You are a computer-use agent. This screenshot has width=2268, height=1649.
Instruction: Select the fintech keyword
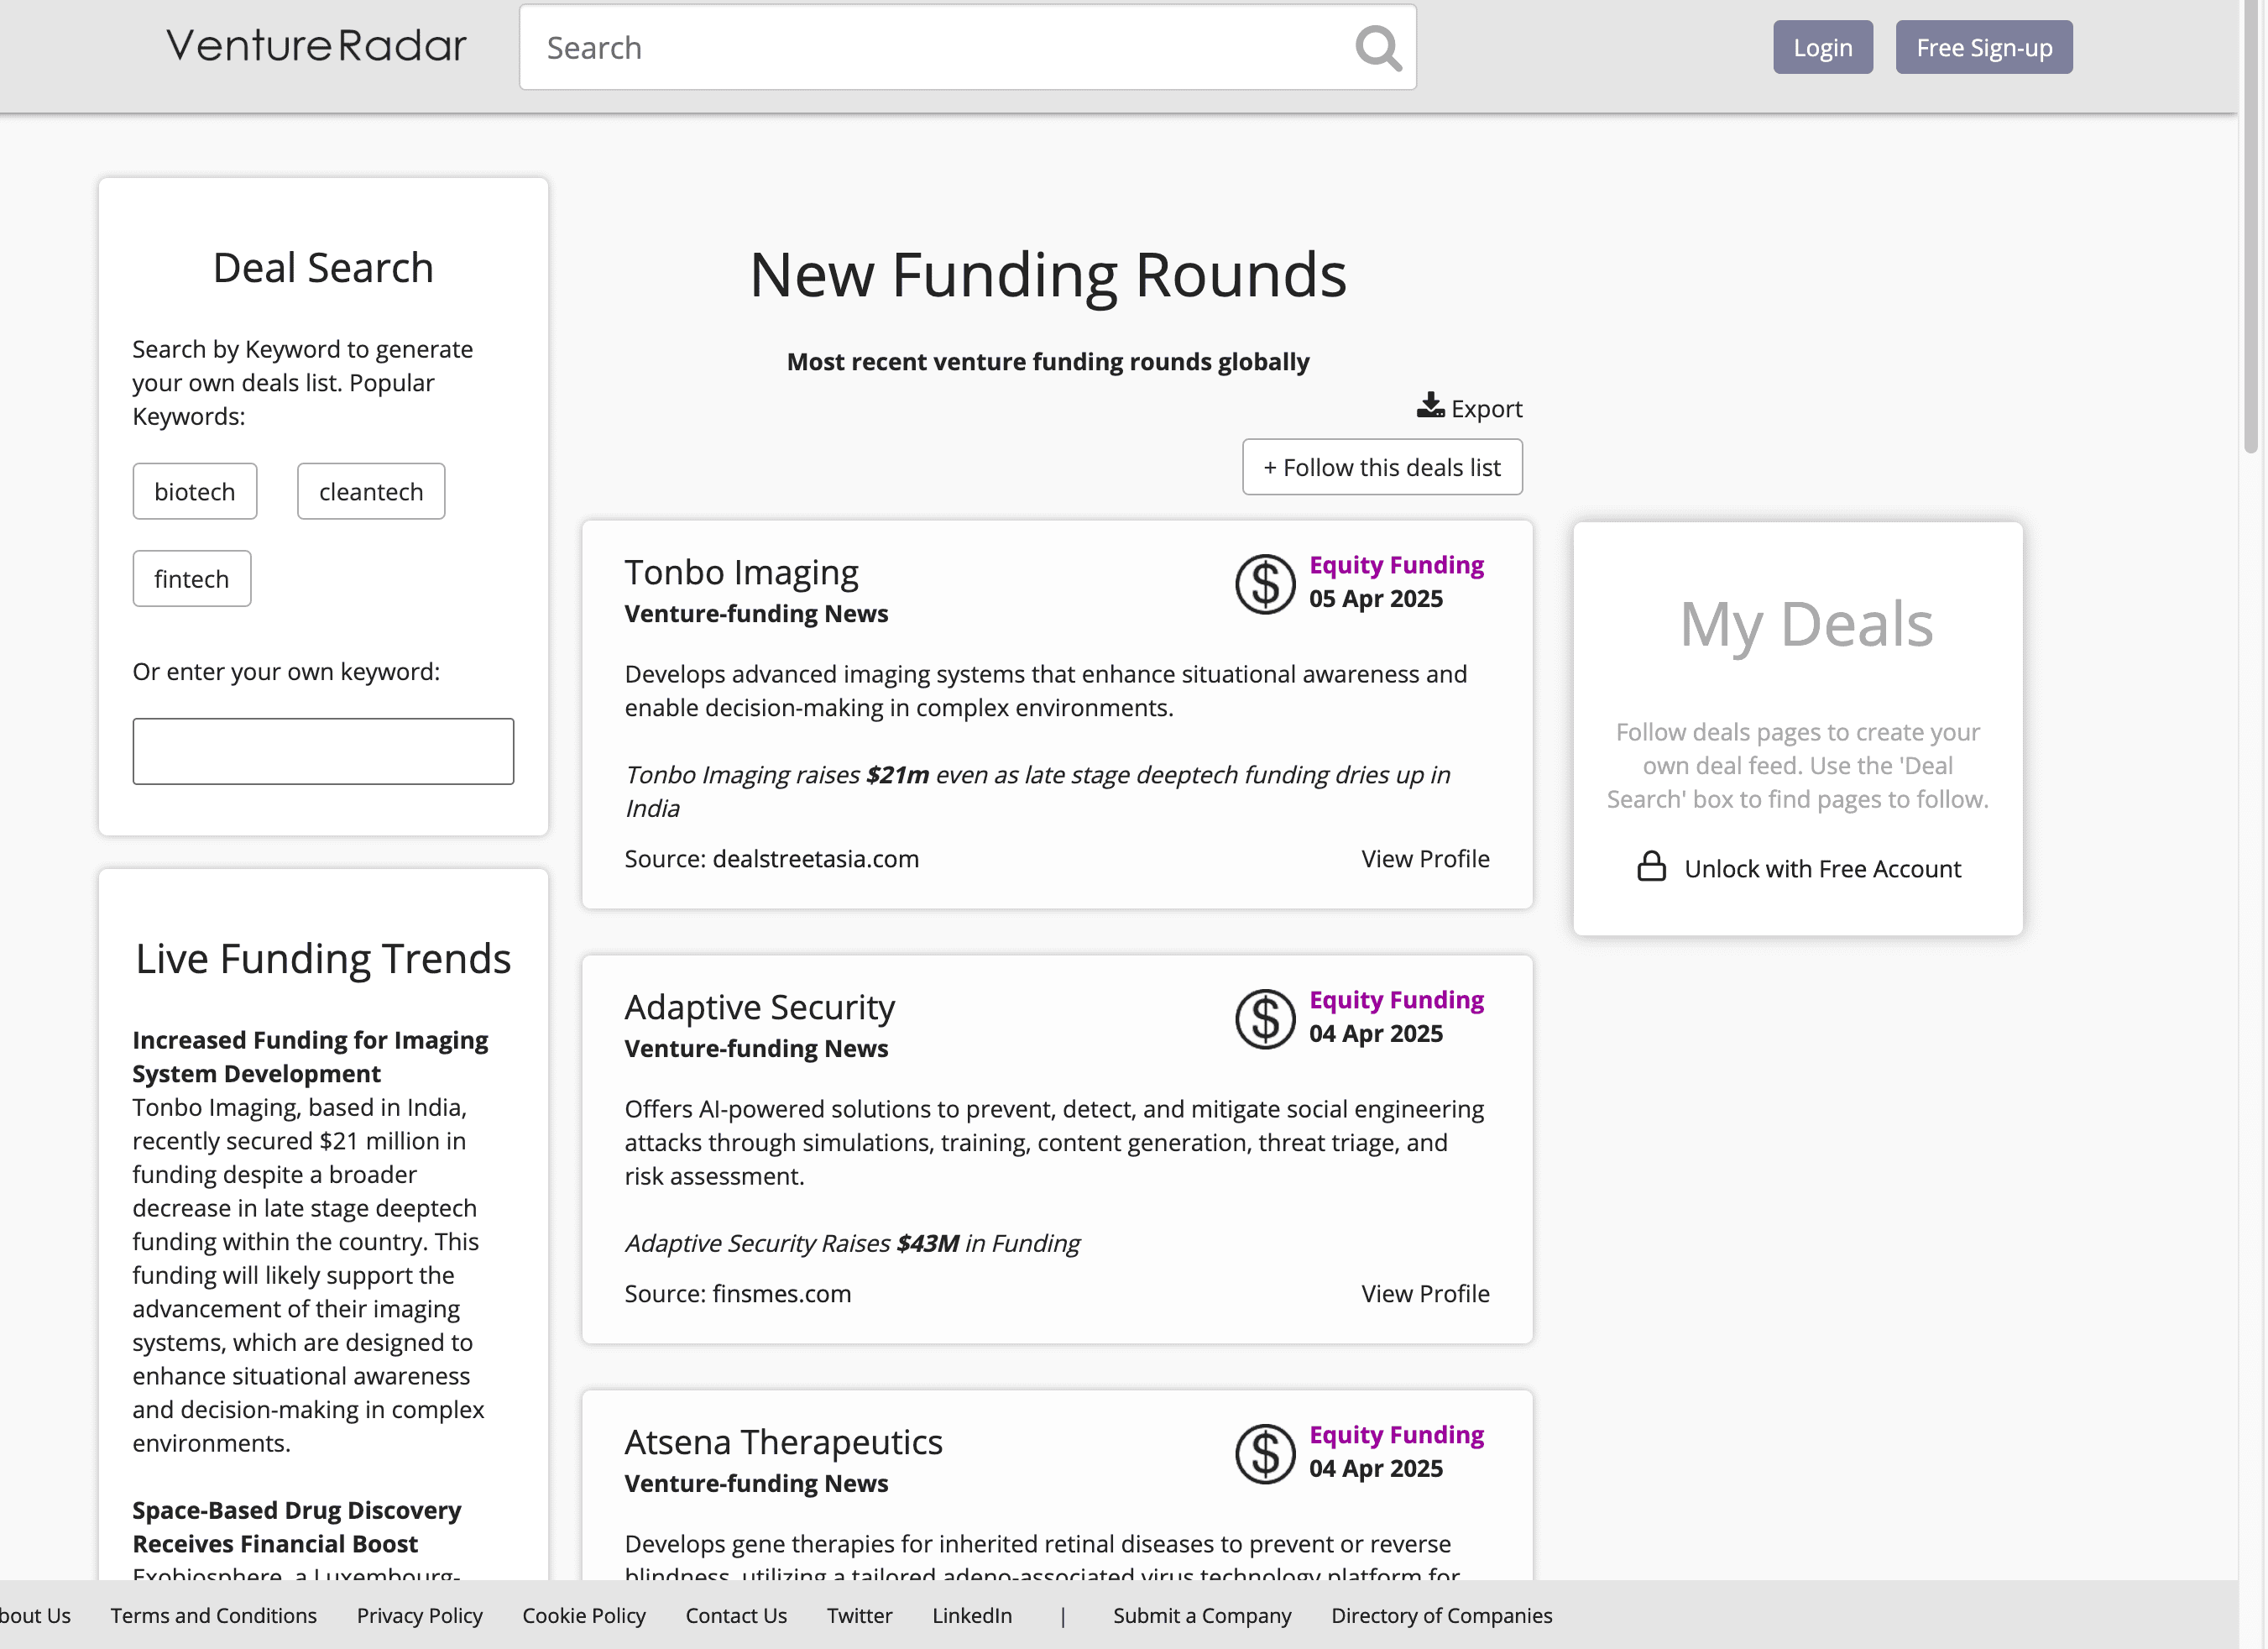pyautogui.click(x=191, y=578)
